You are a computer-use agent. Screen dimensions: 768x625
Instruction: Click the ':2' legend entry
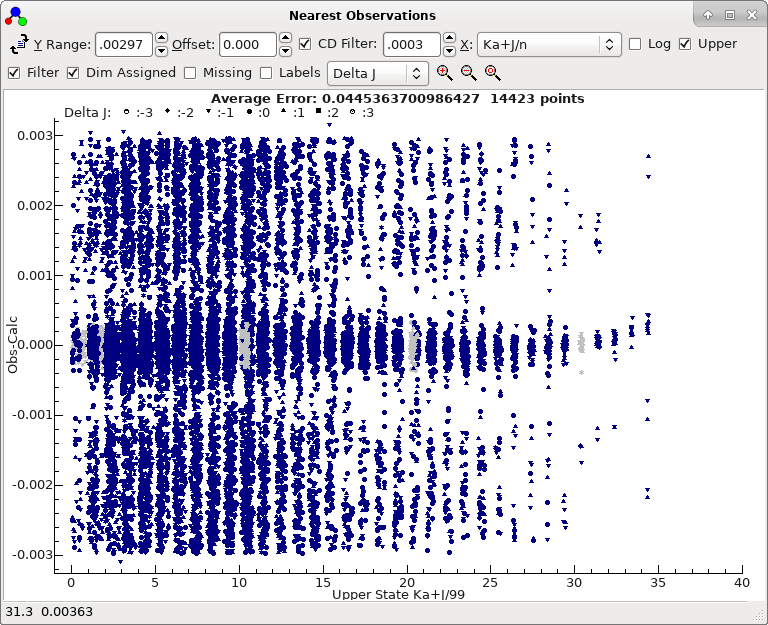coord(327,113)
